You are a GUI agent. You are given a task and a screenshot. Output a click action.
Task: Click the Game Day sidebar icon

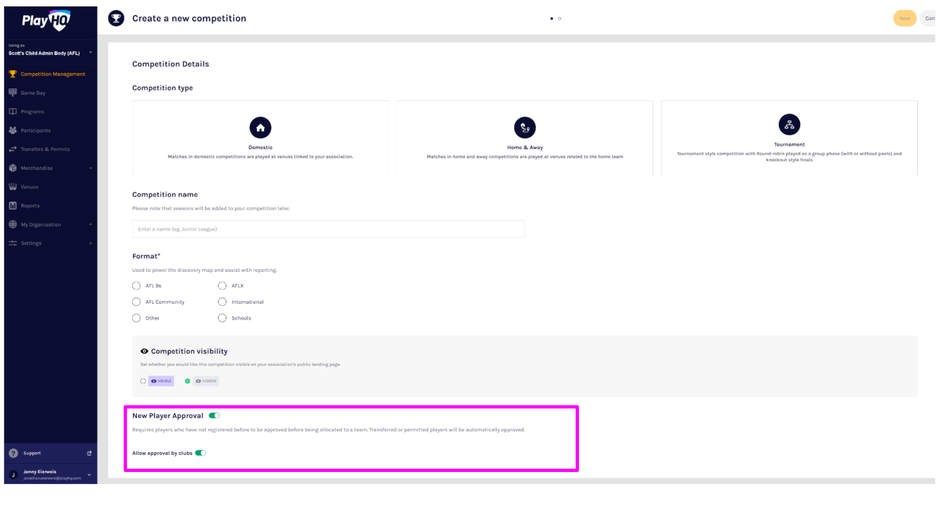(x=13, y=93)
